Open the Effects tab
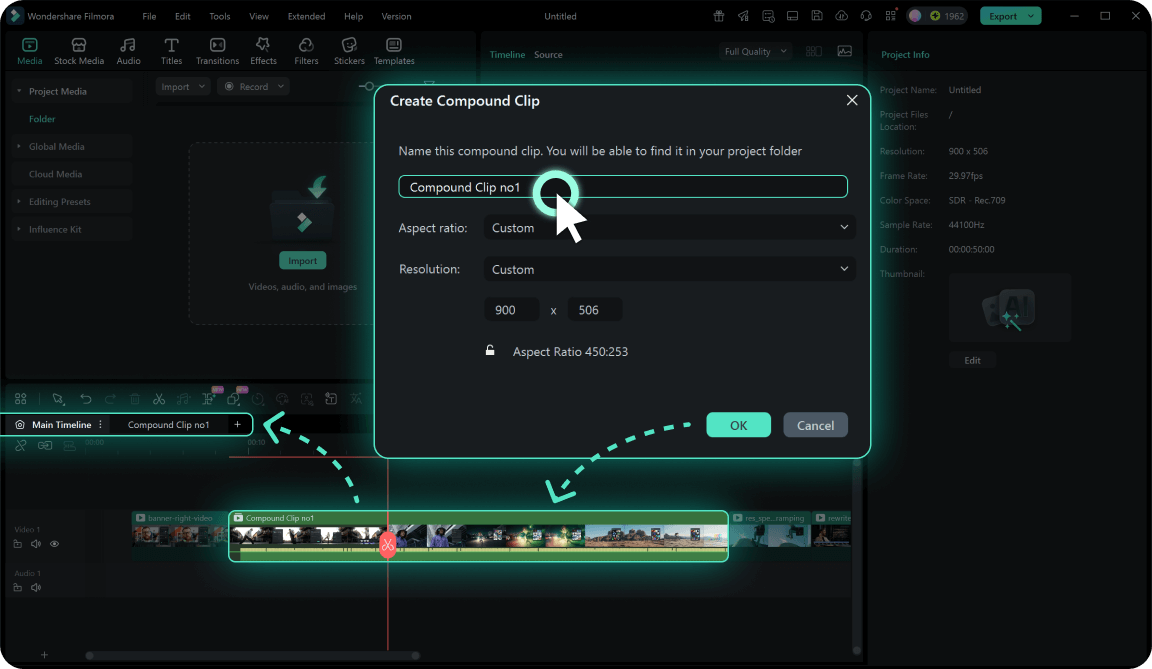The image size is (1152, 669). click(x=263, y=51)
